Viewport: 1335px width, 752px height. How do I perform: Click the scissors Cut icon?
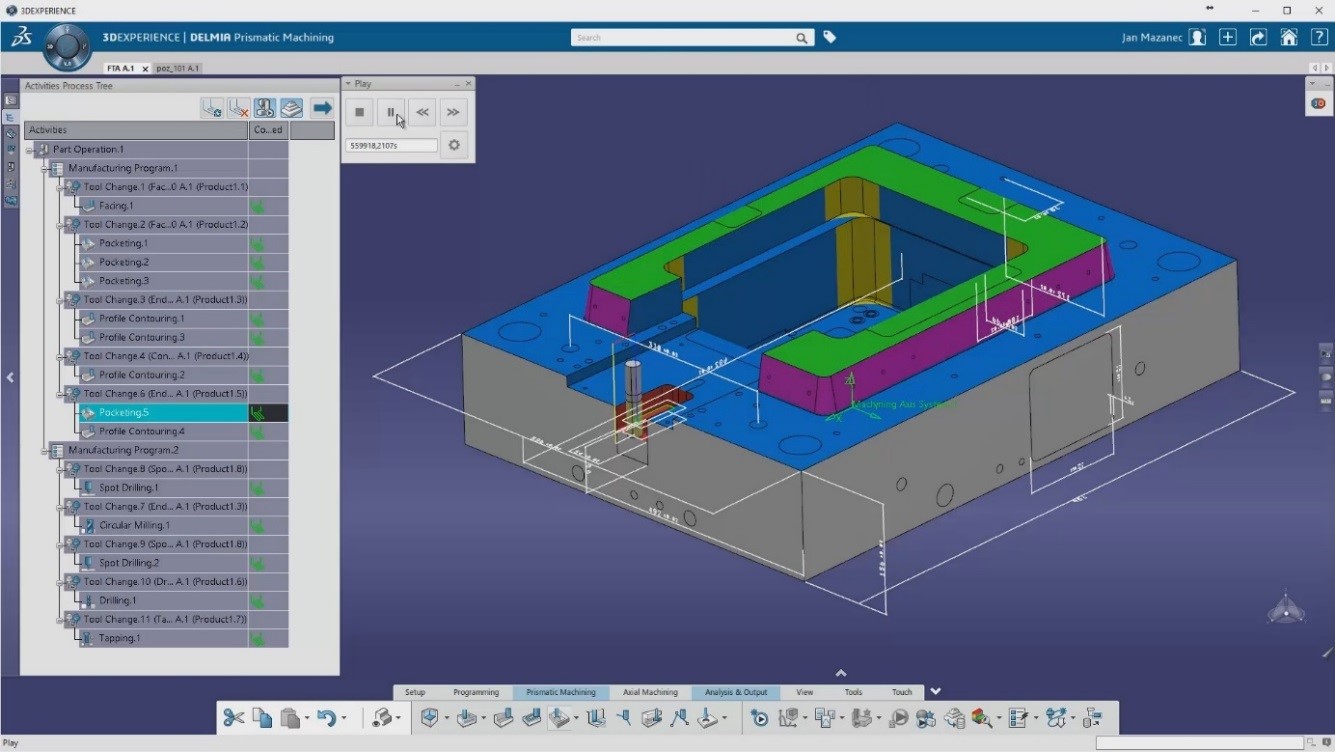233,717
